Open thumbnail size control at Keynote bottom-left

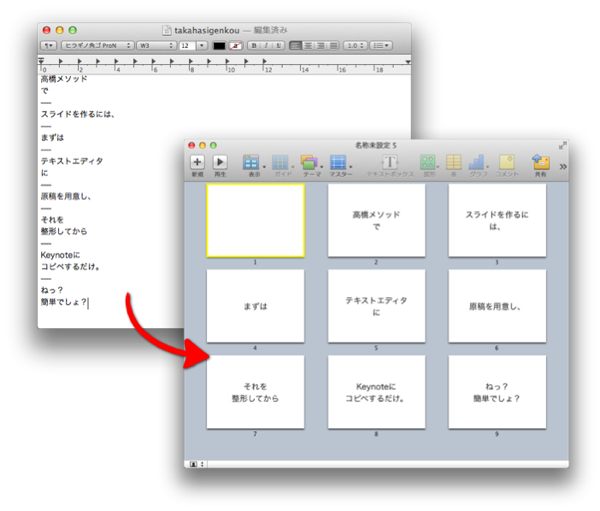click(197, 464)
